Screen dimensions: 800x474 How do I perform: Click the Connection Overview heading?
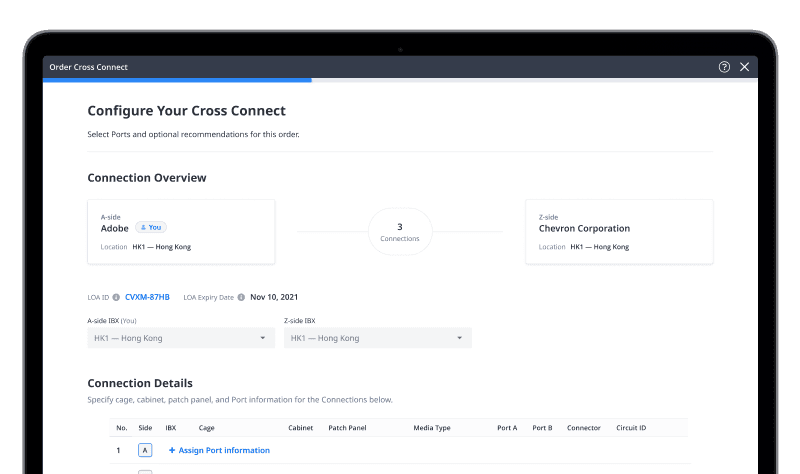pos(147,178)
